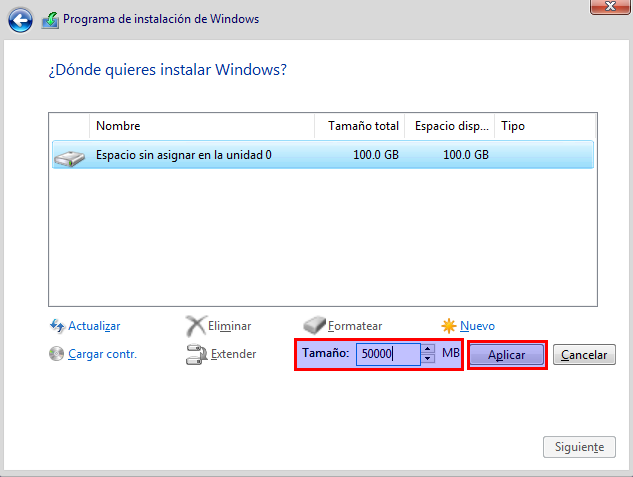Click the Extender option
Screen dimensions: 633x477
point(233,354)
